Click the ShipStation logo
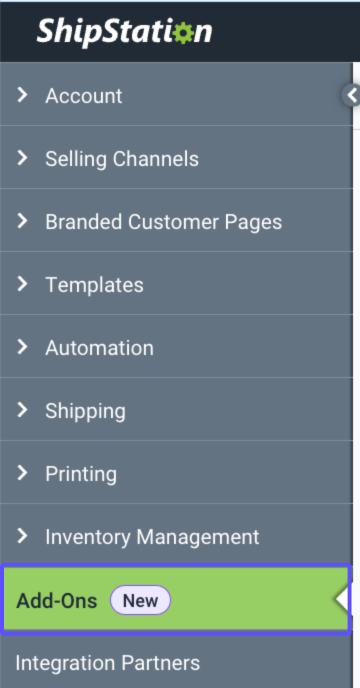Image resolution: width=360 pixels, height=688 pixels. point(124,32)
